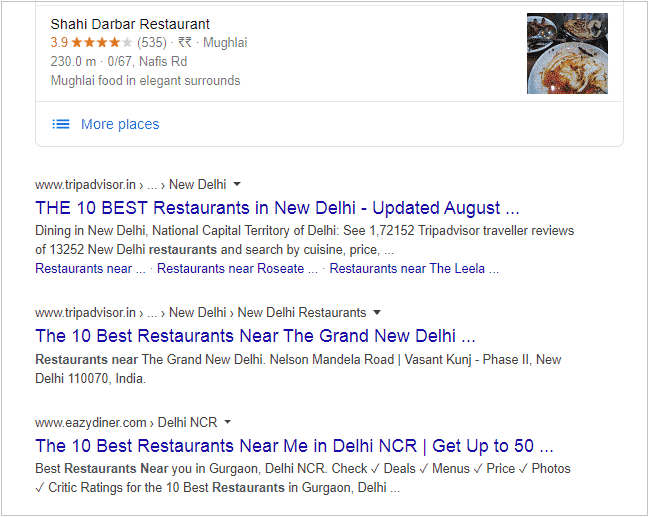Click the www.tripadvisor.in New Delhi breadcrumb URL

click(x=131, y=184)
